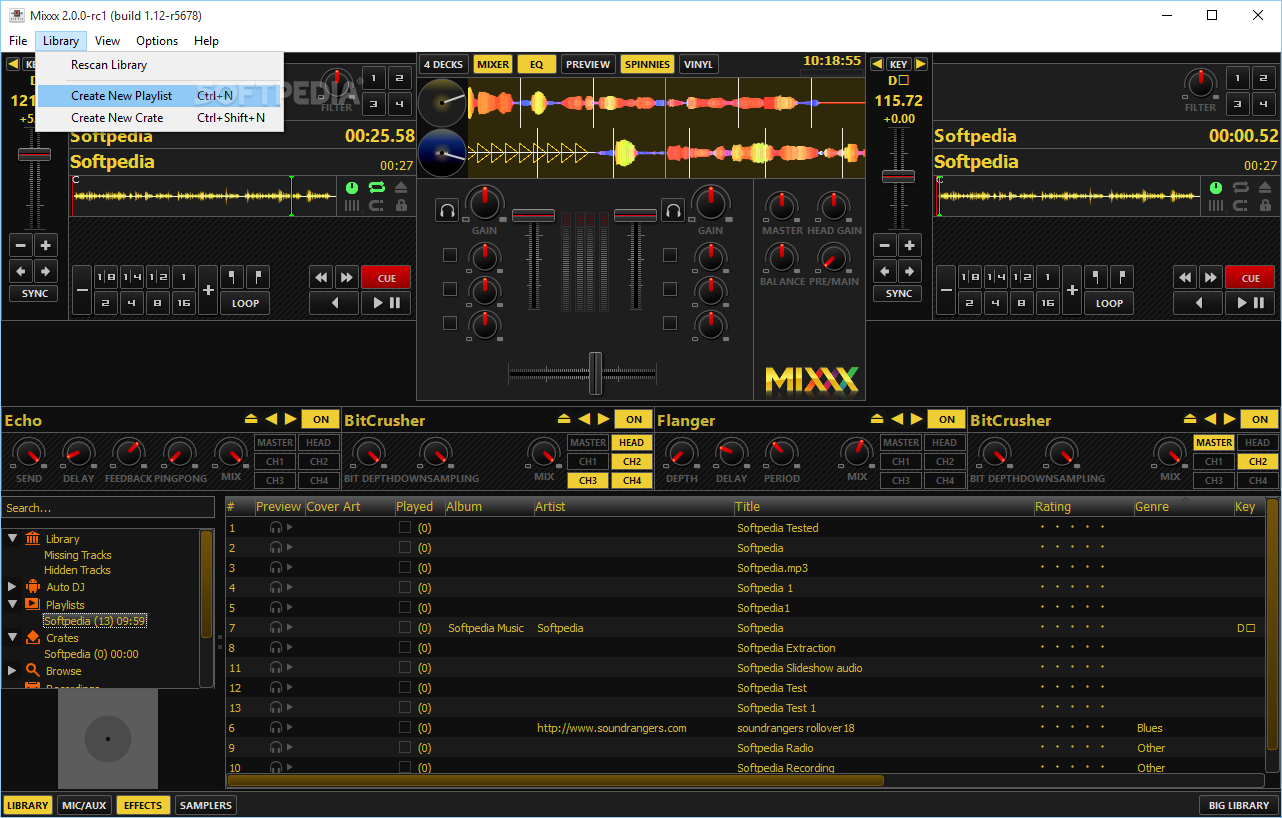Click right deck key-up yellow arrow
The height and width of the screenshot is (818, 1282).
coord(921,64)
